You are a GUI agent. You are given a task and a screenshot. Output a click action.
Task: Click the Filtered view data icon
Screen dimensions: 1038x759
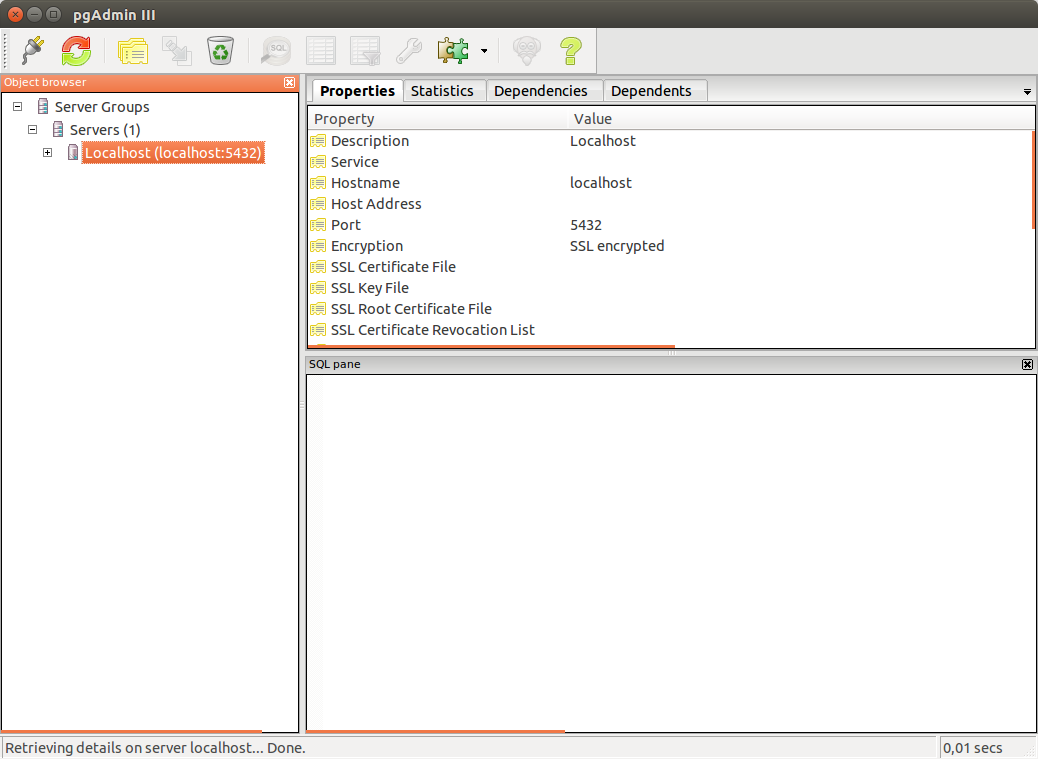click(x=365, y=51)
